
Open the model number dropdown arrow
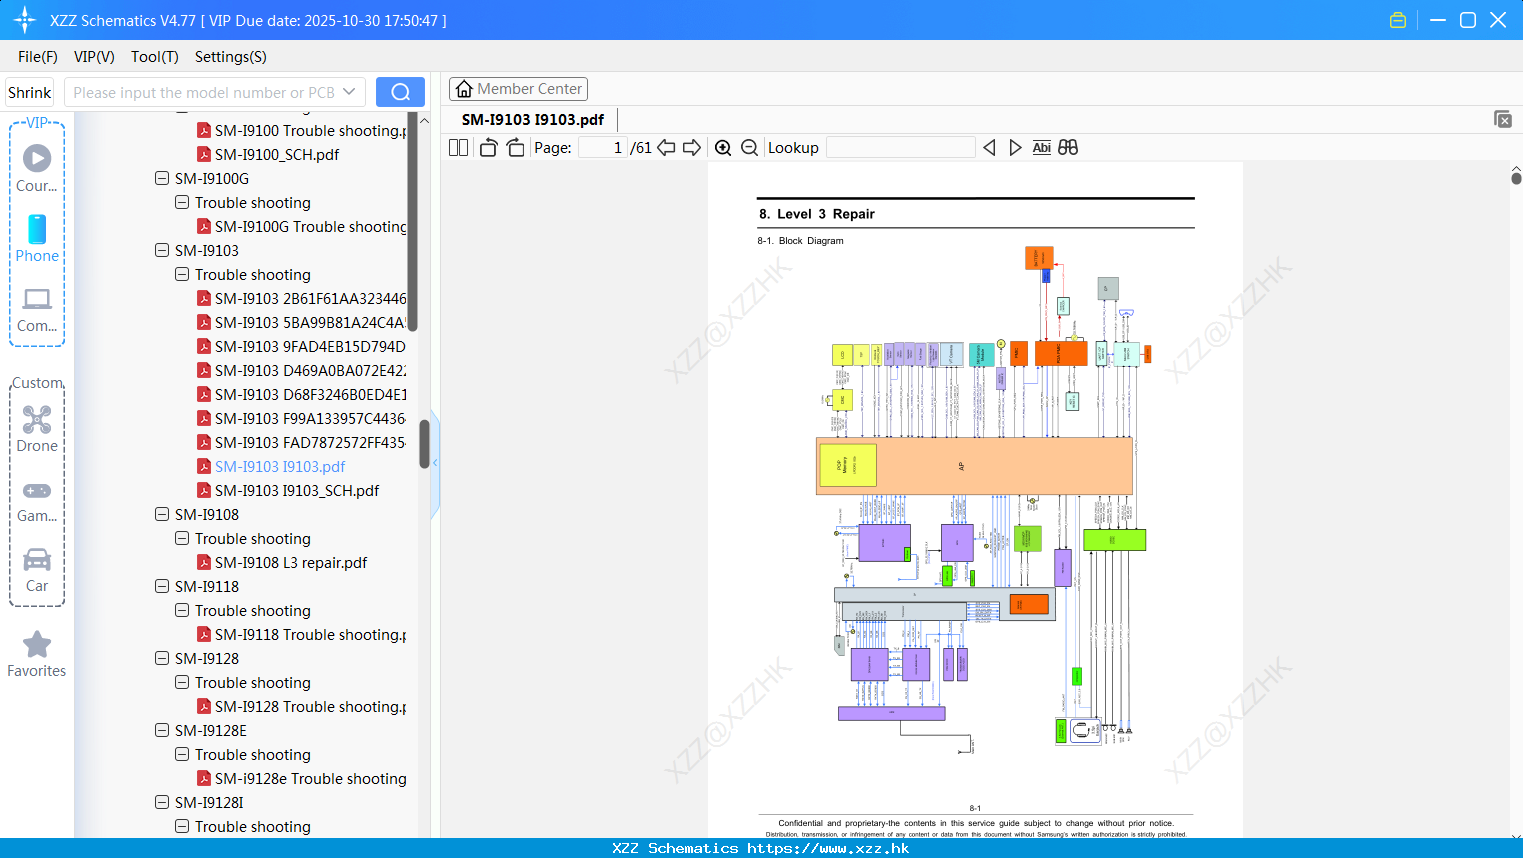(349, 92)
